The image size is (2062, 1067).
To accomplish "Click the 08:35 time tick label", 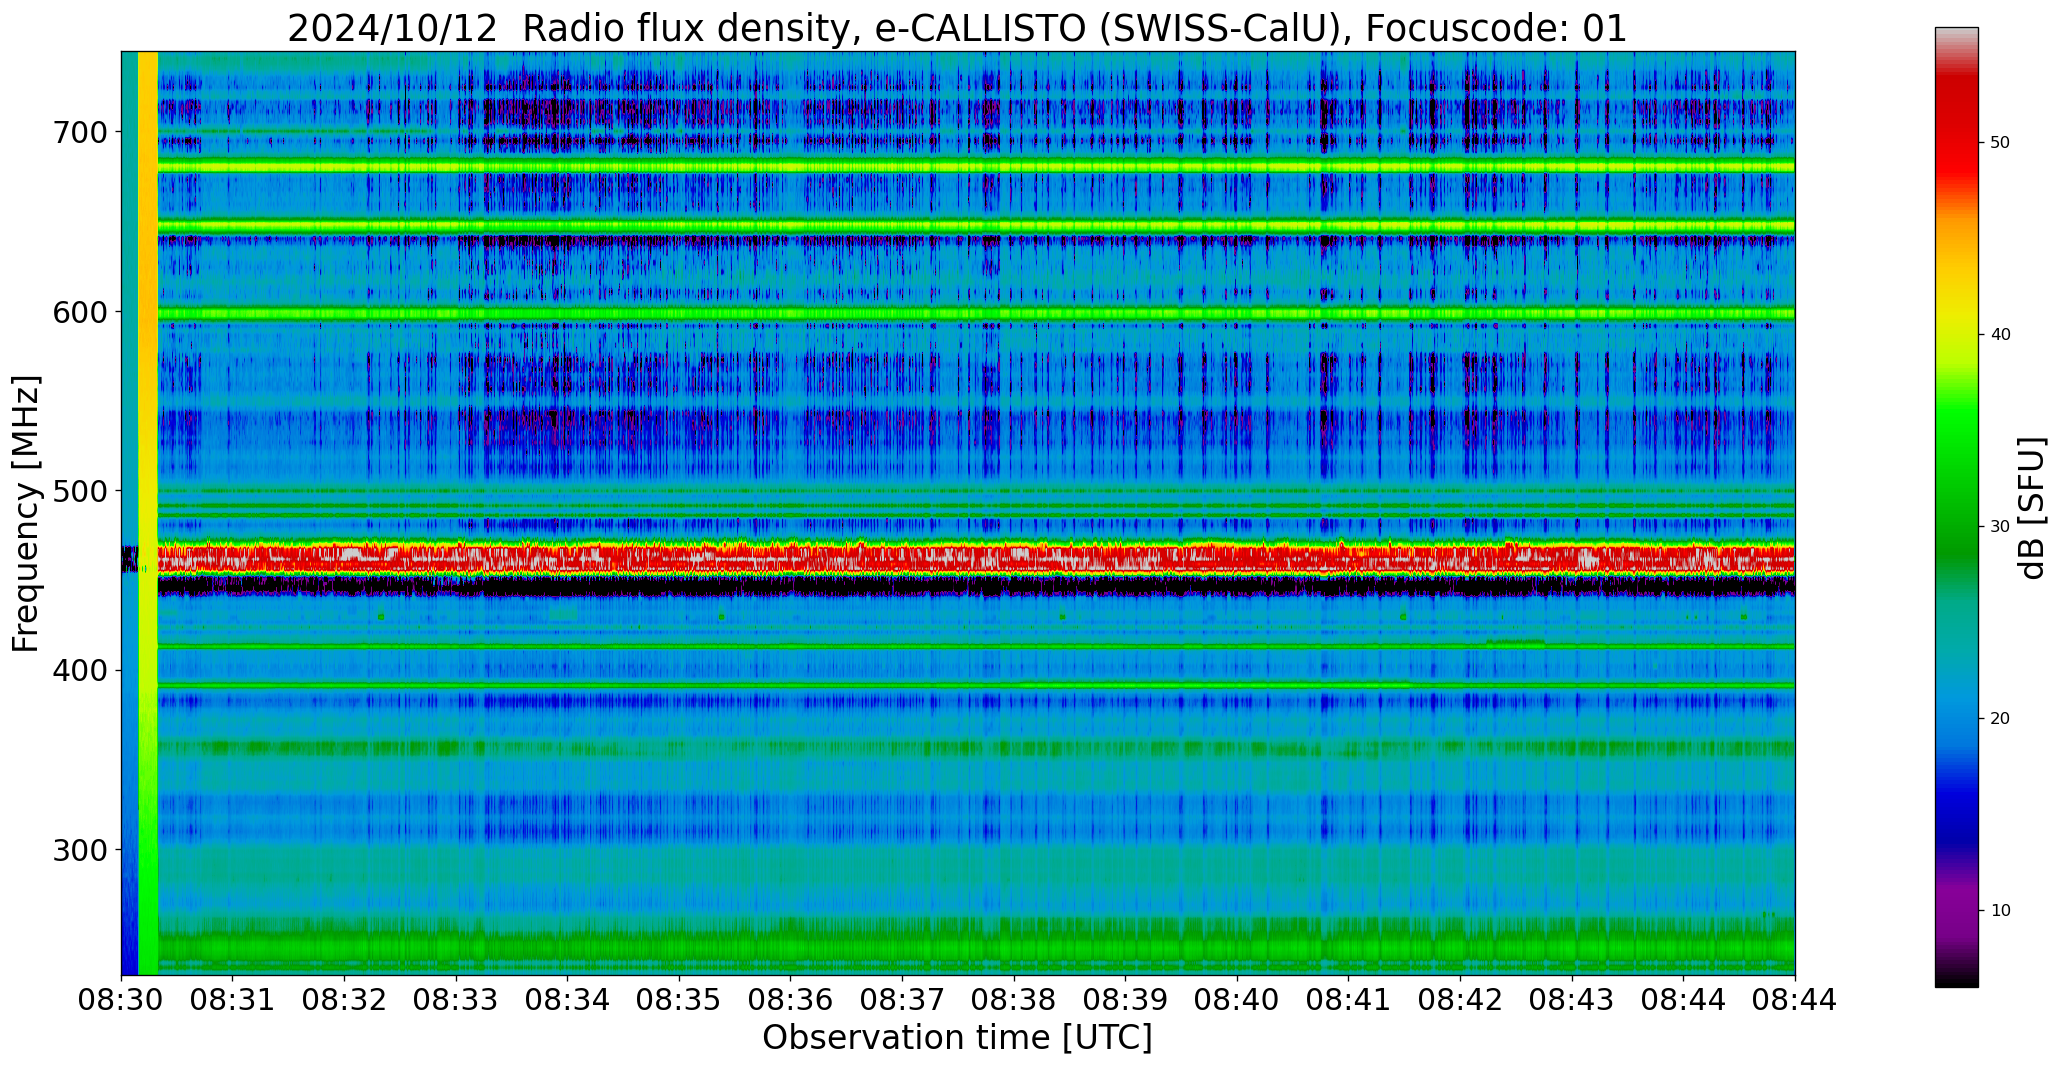I will [679, 1000].
